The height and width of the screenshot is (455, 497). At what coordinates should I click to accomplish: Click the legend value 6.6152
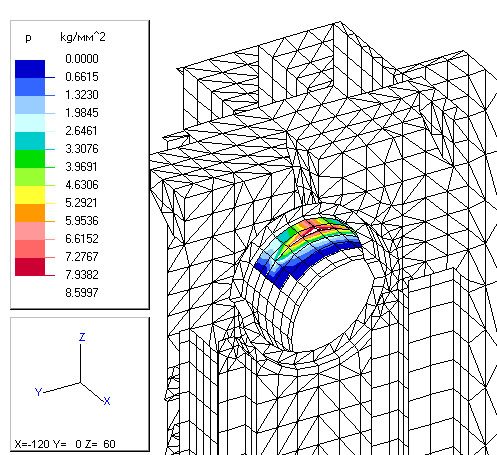click(82, 239)
